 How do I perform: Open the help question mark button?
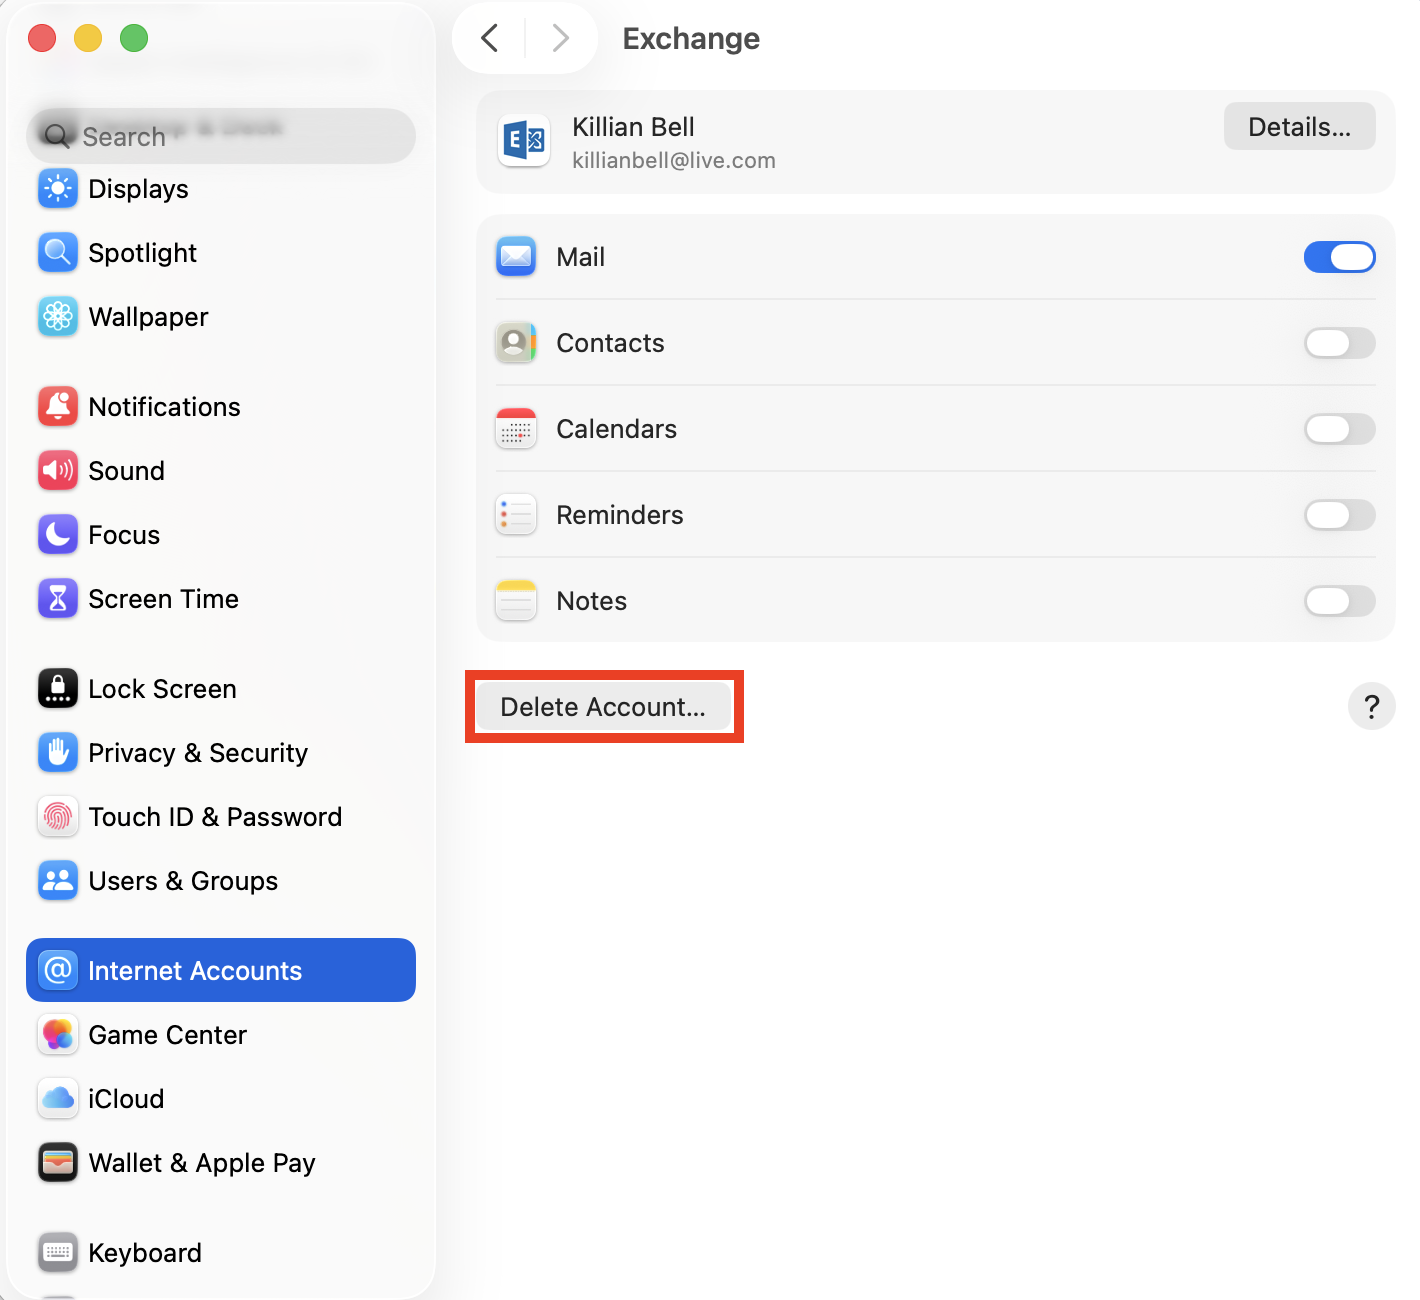(1371, 707)
